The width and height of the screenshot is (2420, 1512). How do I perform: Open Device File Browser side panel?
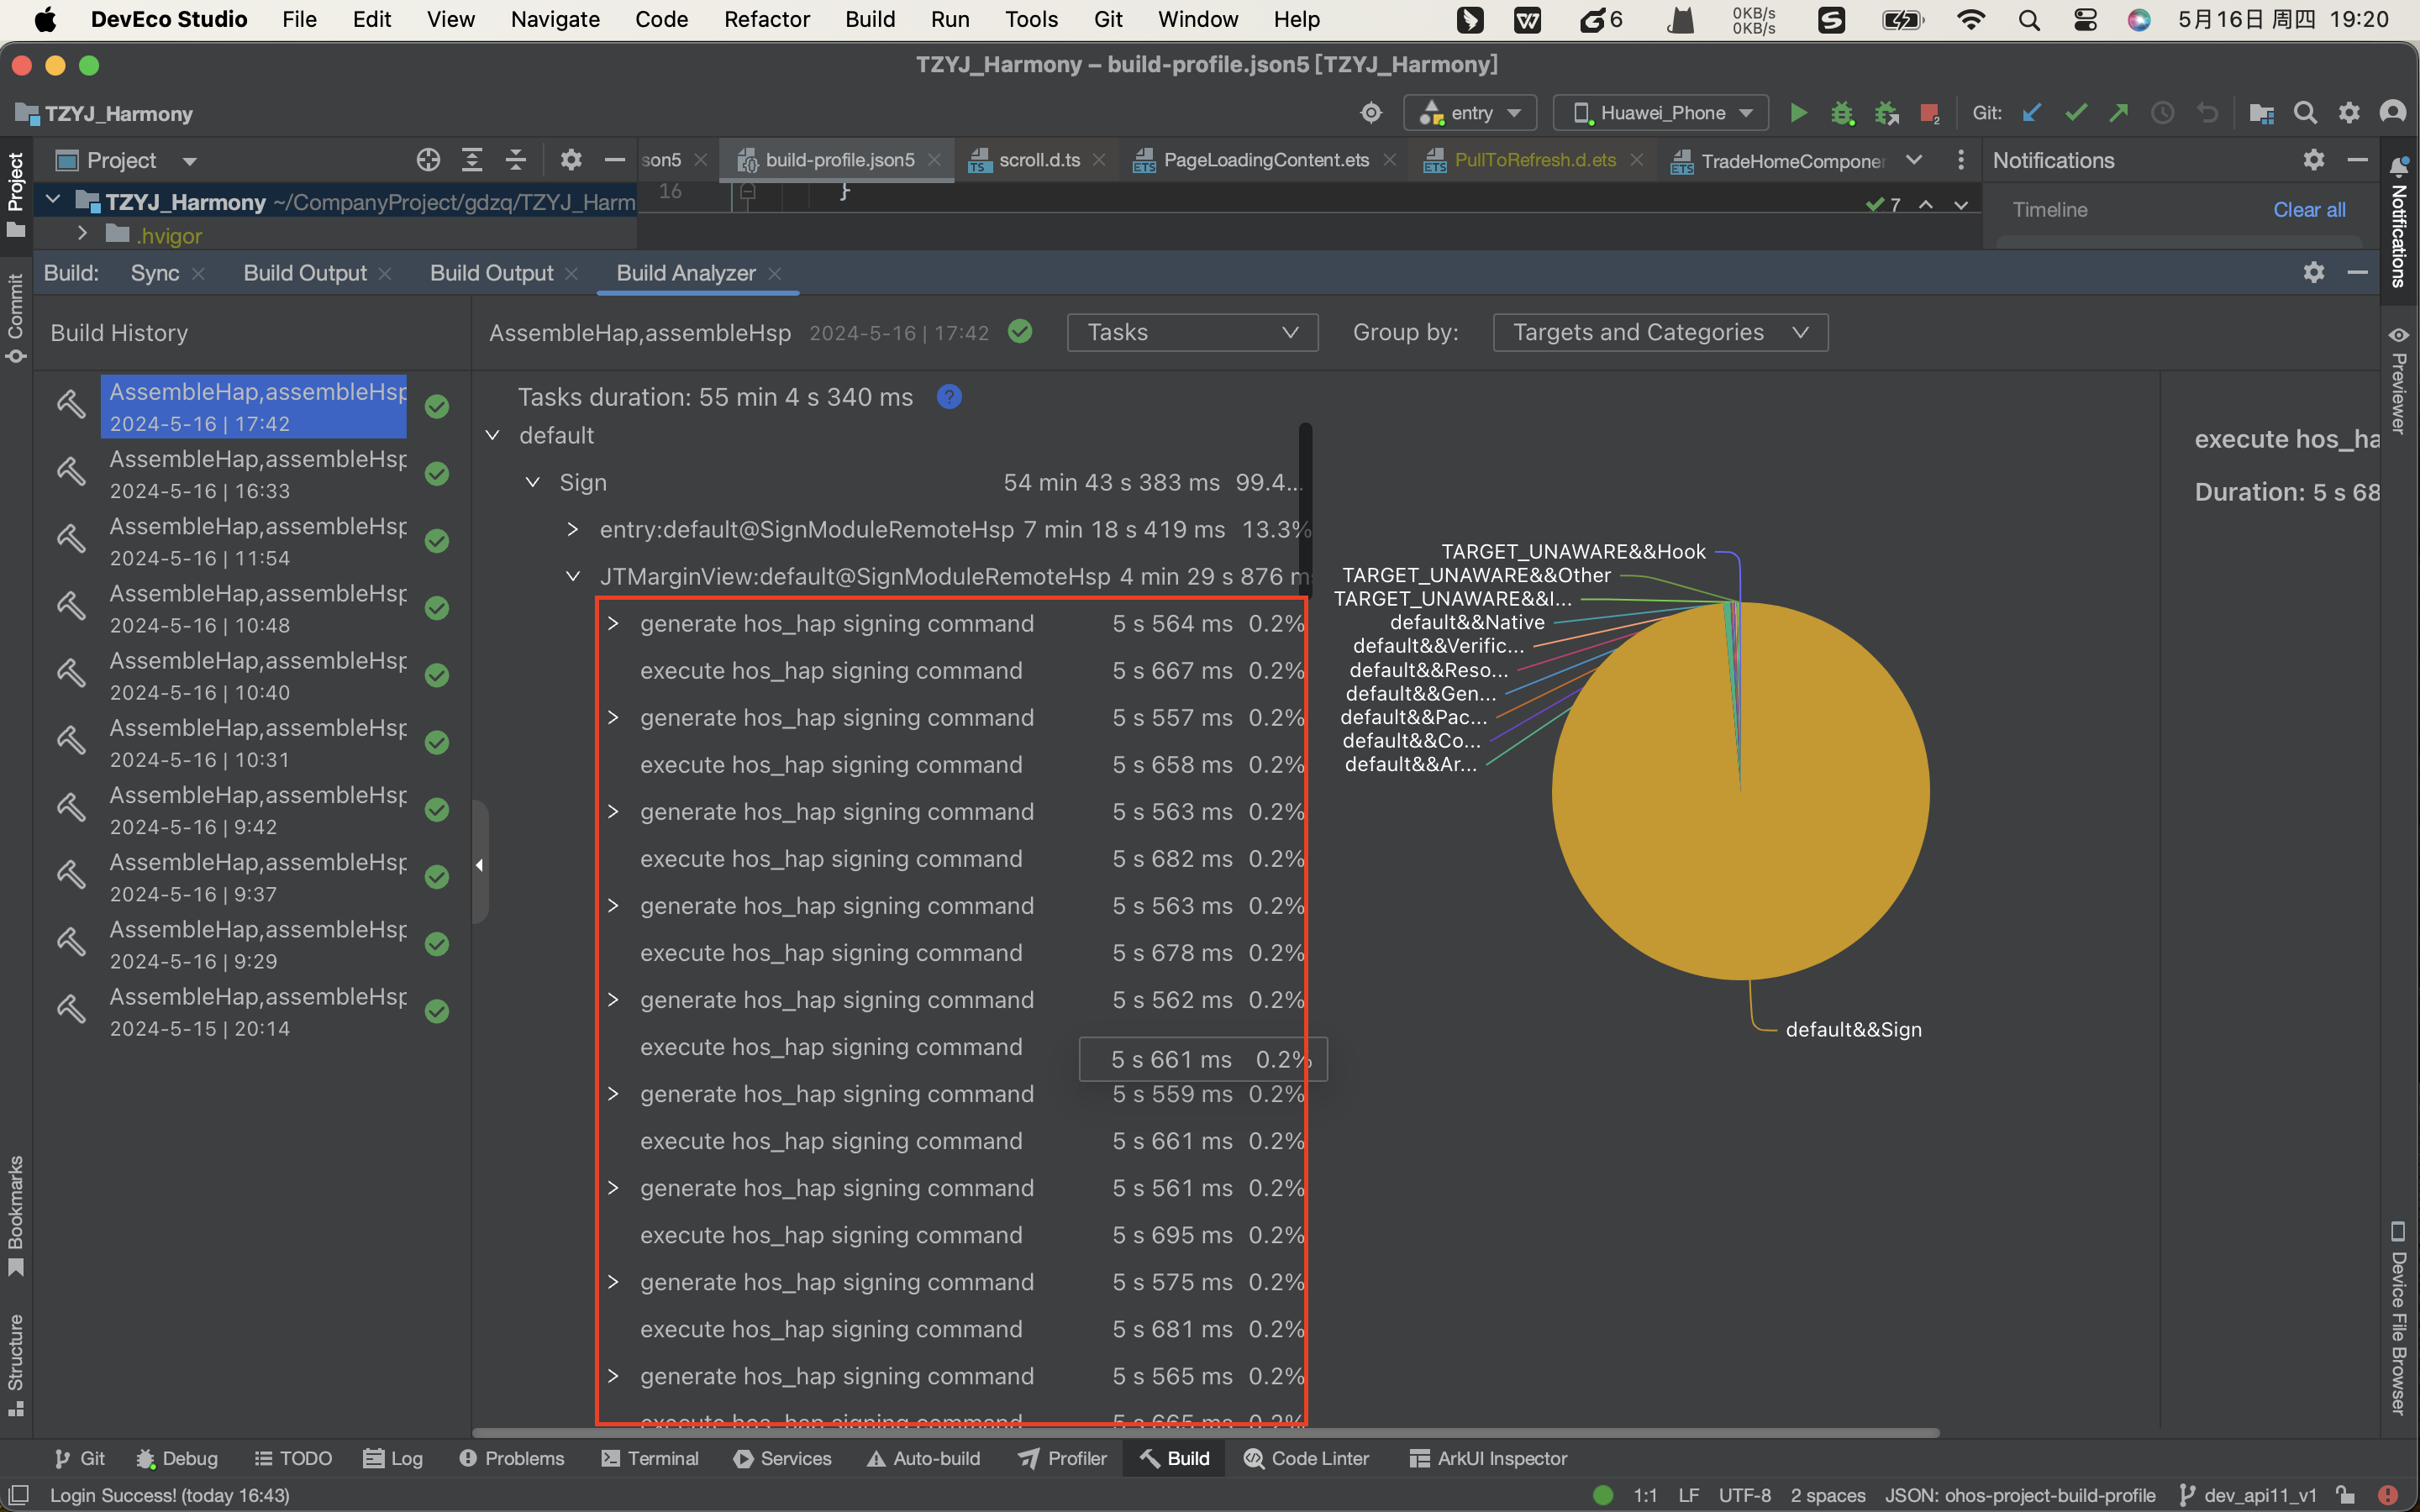point(2399,1318)
